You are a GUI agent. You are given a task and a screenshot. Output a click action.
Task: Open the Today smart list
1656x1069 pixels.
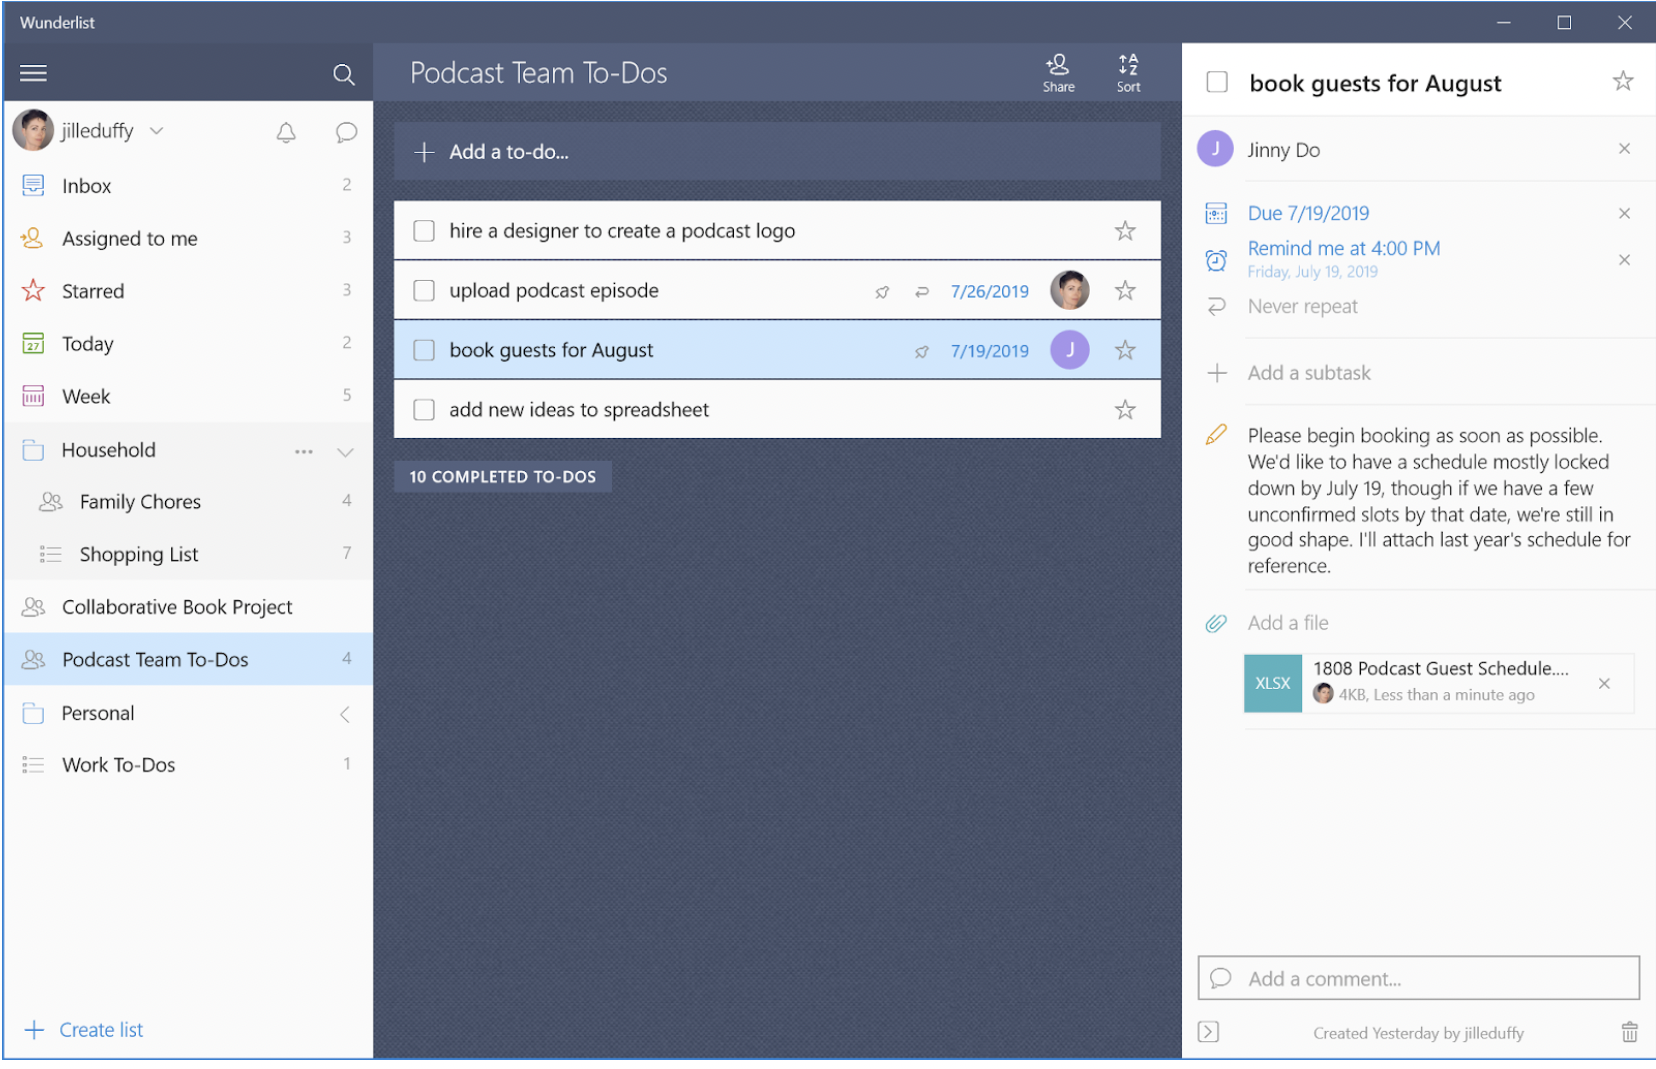coord(188,344)
